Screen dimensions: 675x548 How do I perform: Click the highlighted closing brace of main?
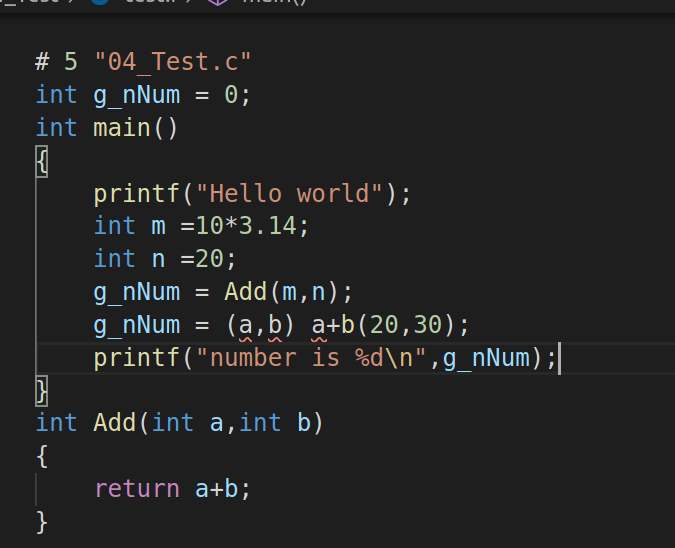coord(42,390)
